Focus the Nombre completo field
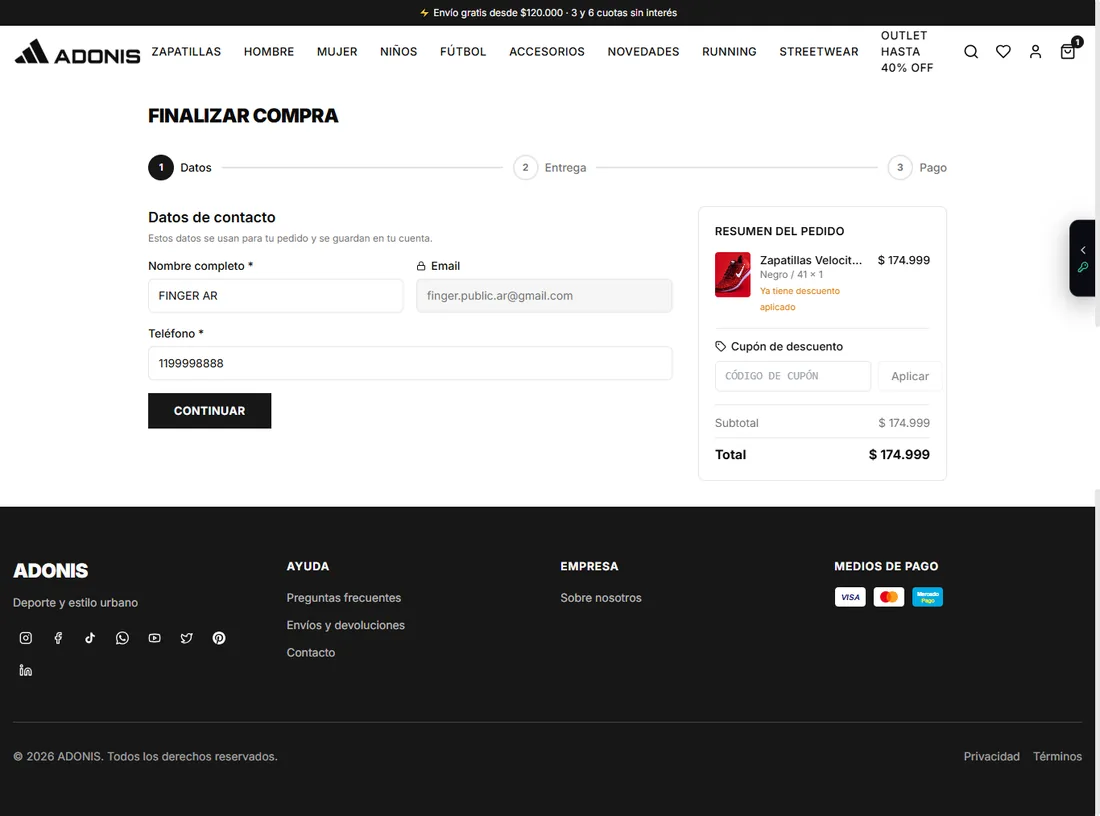This screenshot has height=816, width=1100. (x=275, y=295)
